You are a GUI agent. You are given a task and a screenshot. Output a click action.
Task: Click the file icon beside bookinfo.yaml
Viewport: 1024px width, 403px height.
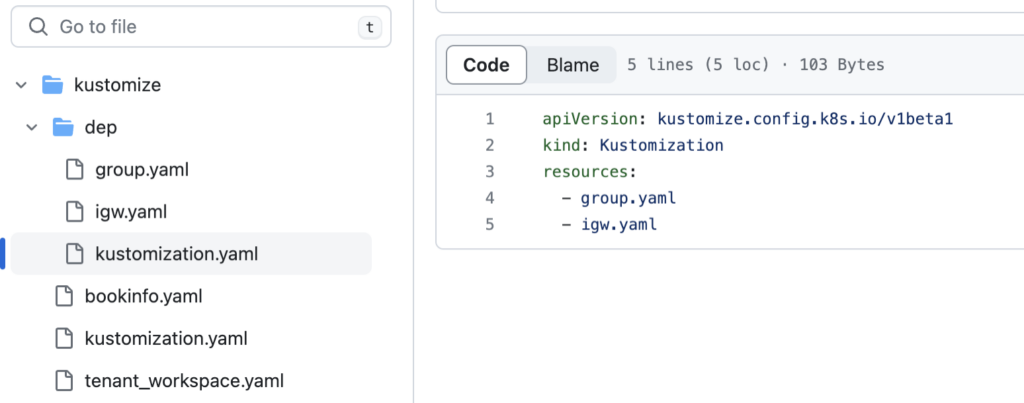[64, 297]
